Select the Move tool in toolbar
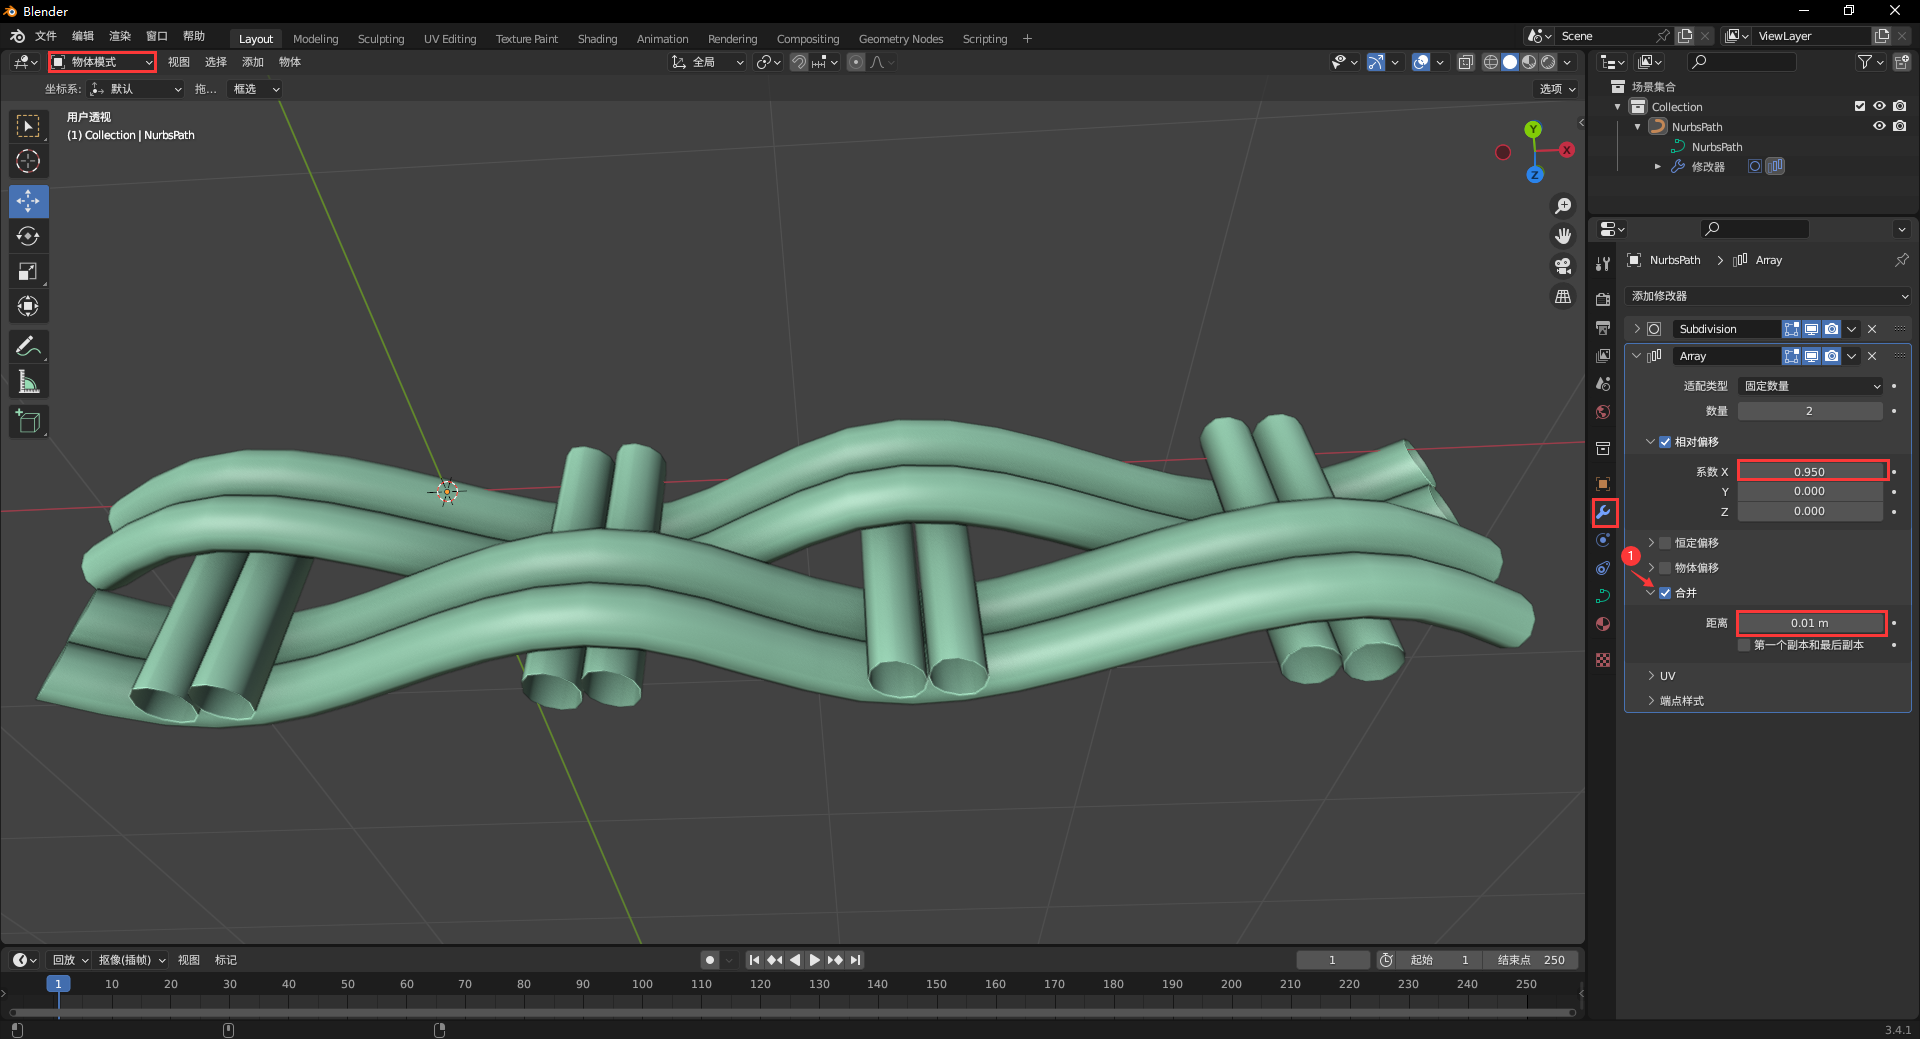1920x1039 pixels. [x=28, y=201]
